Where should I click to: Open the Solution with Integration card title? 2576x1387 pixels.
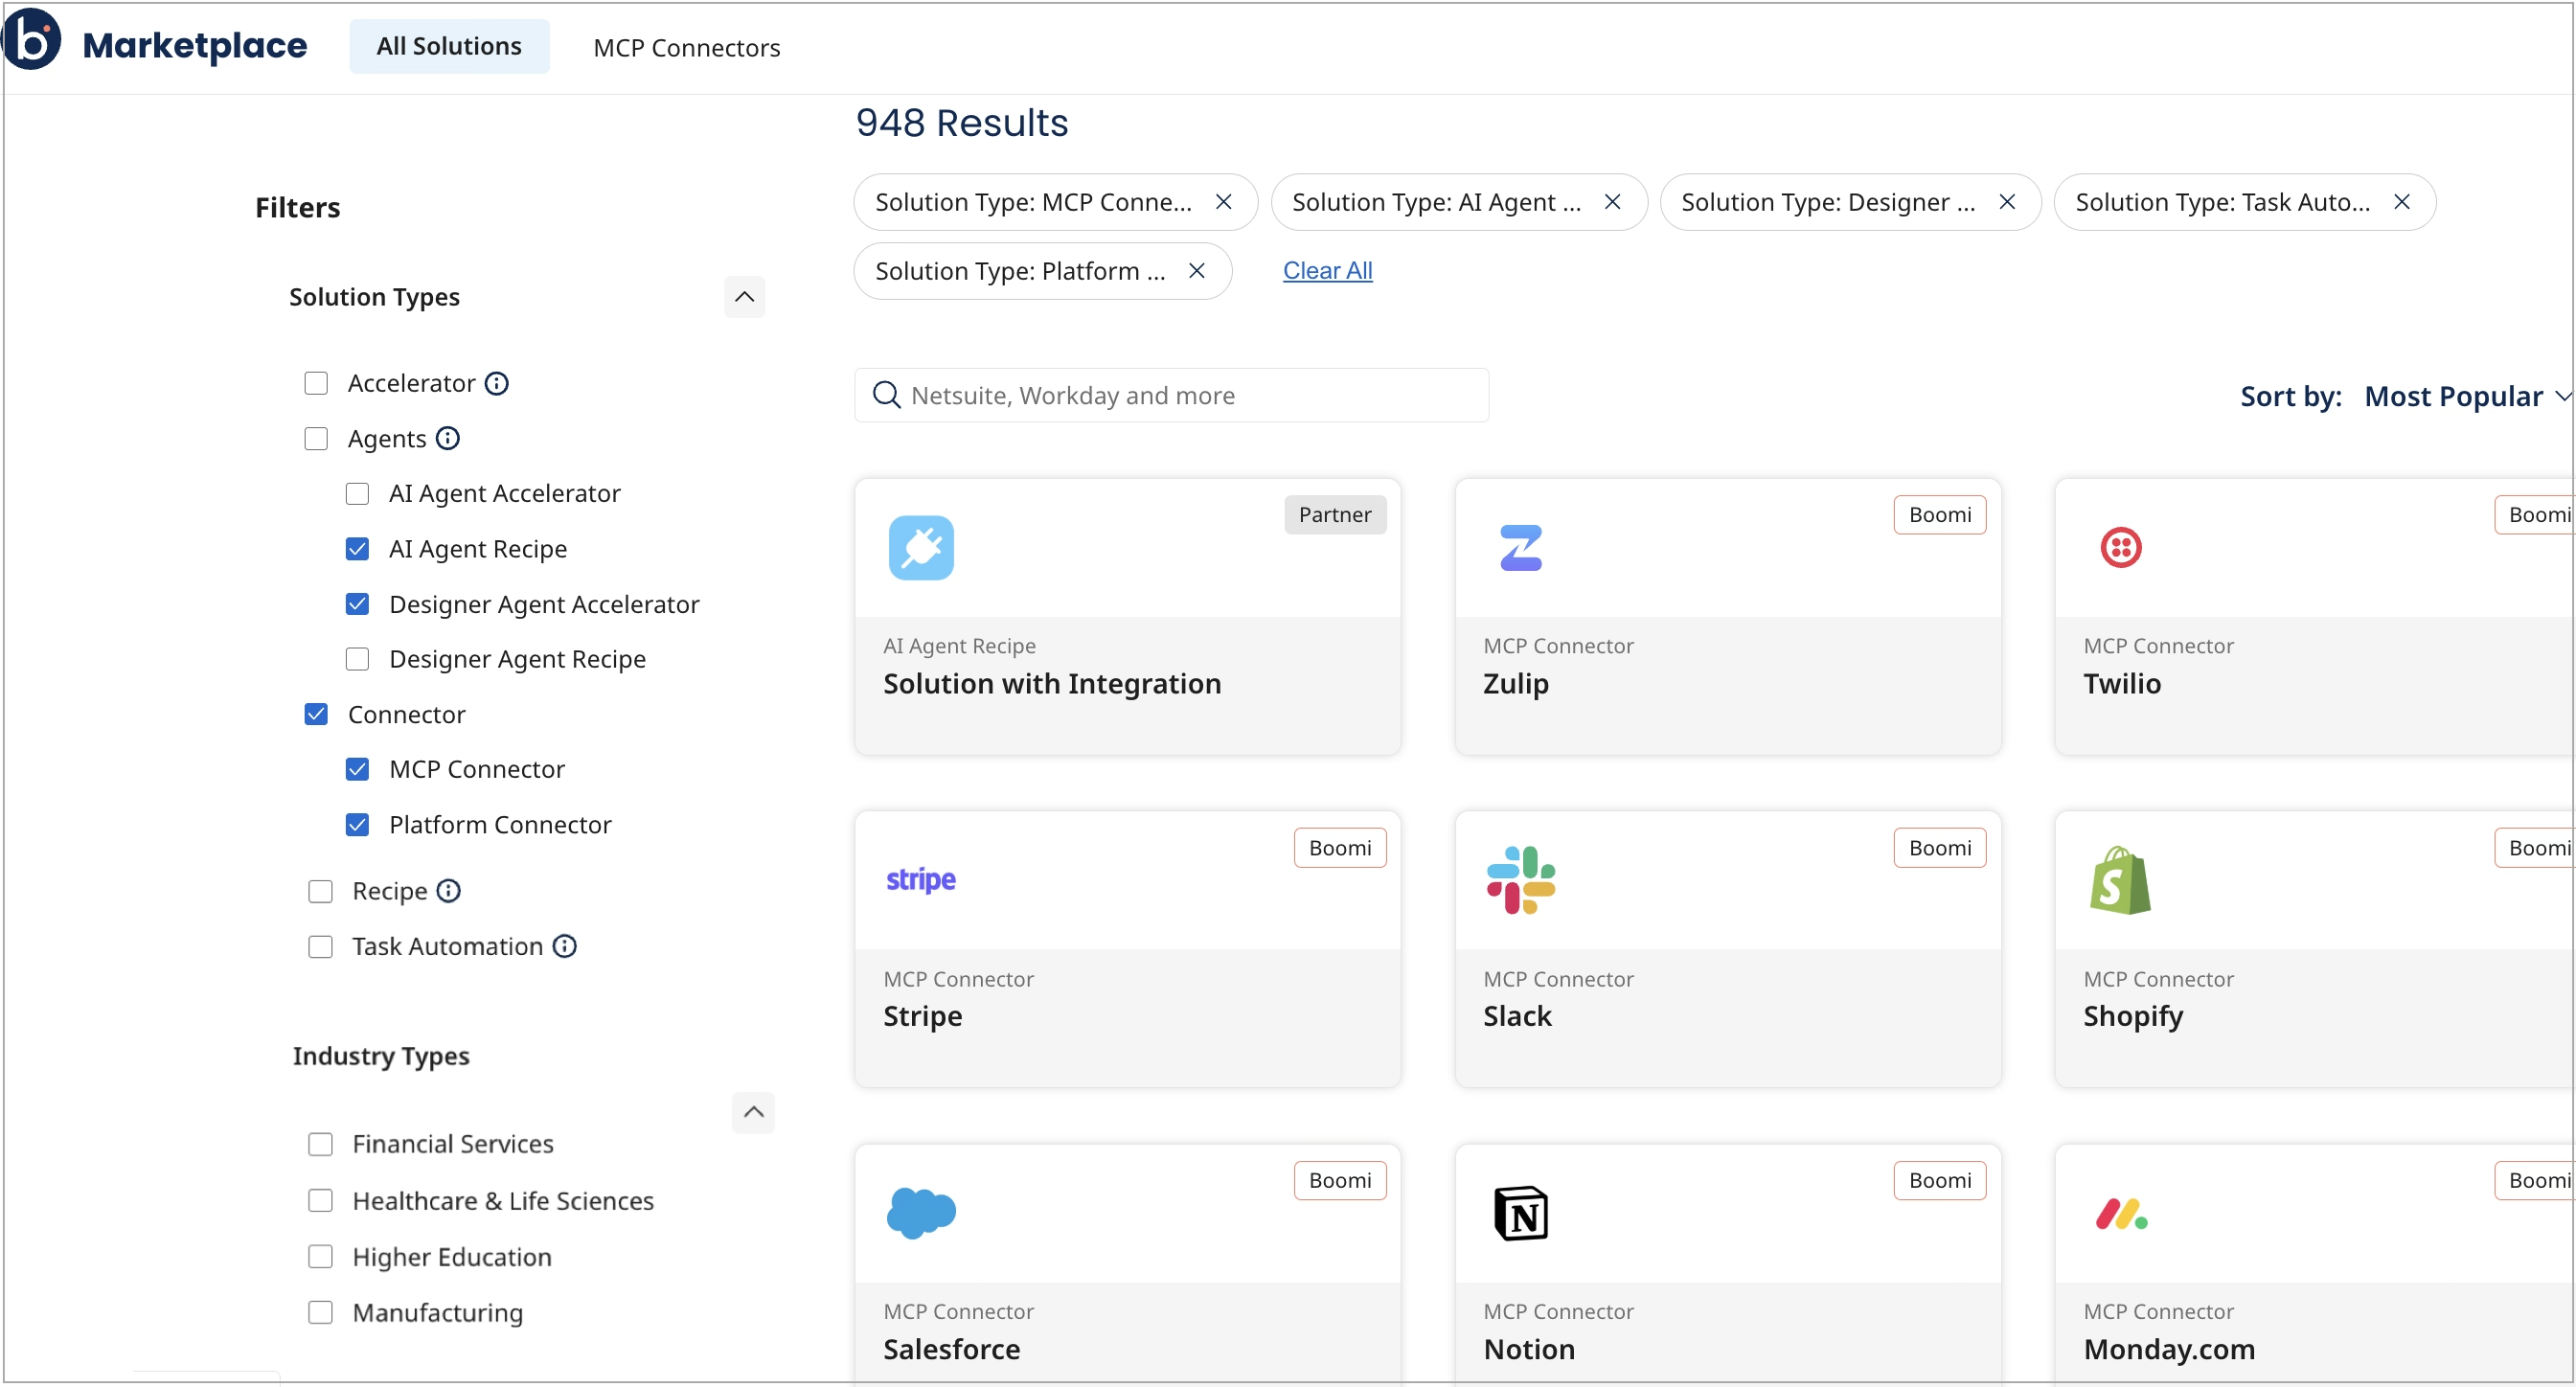[1051, 683]
